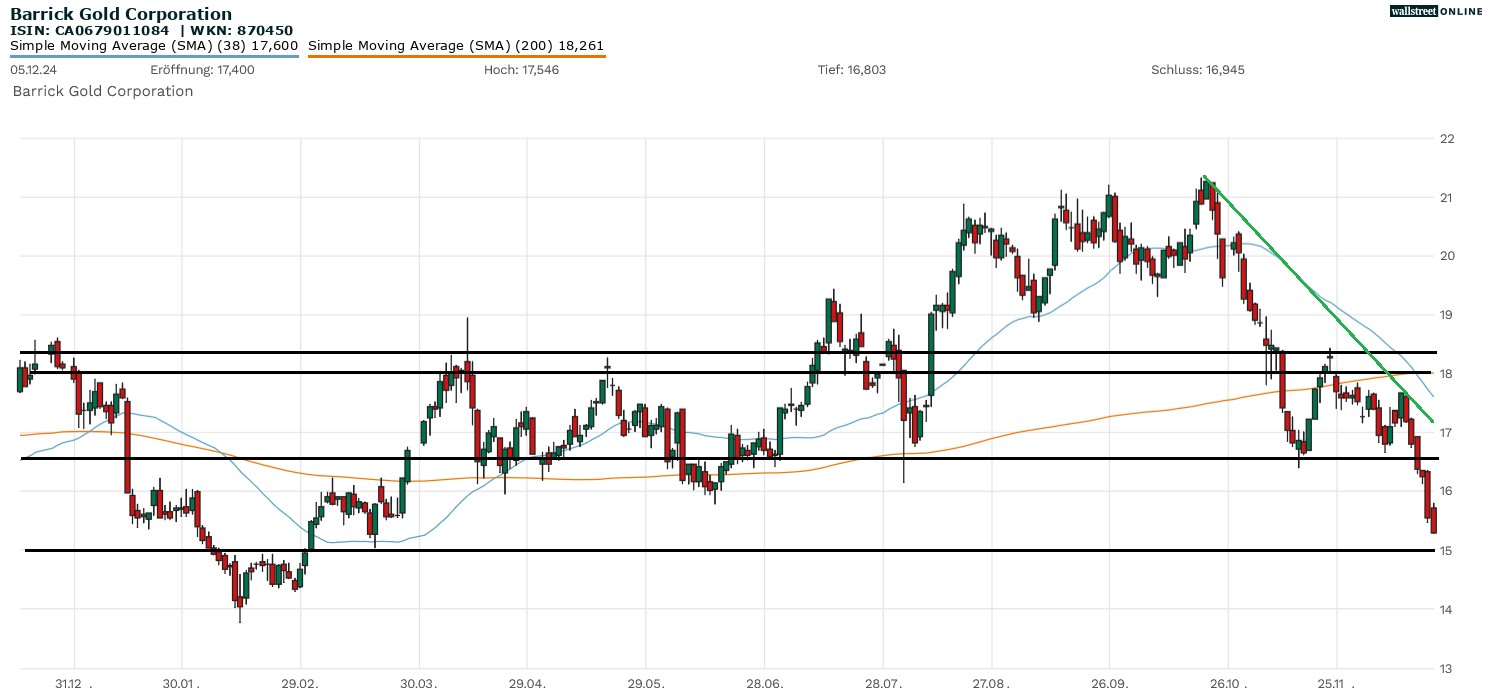Screen dimensions: 1490x689
Task: Click the x-axis date 29.02.
Action: pos(301,683)
